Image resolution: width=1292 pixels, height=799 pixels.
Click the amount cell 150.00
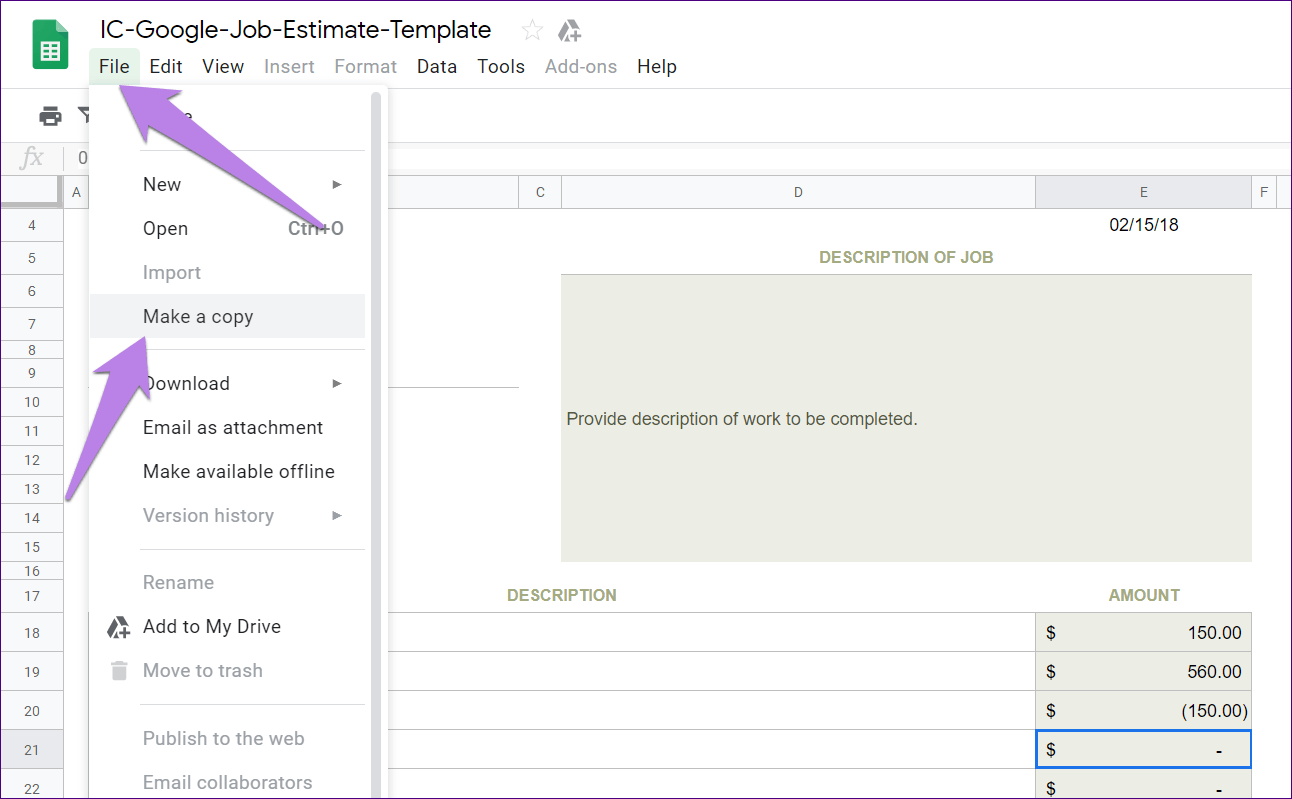click(1143, 633)
